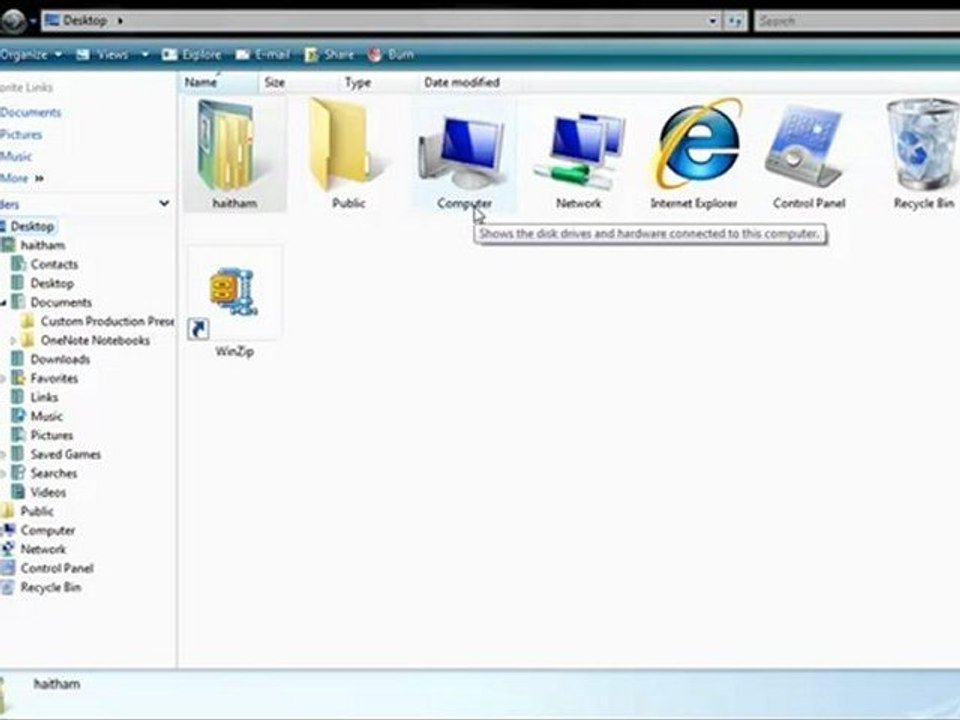This screenshot has height=720, width=960.
Task: Click the Views toolbar button
Action: [103, 54]
